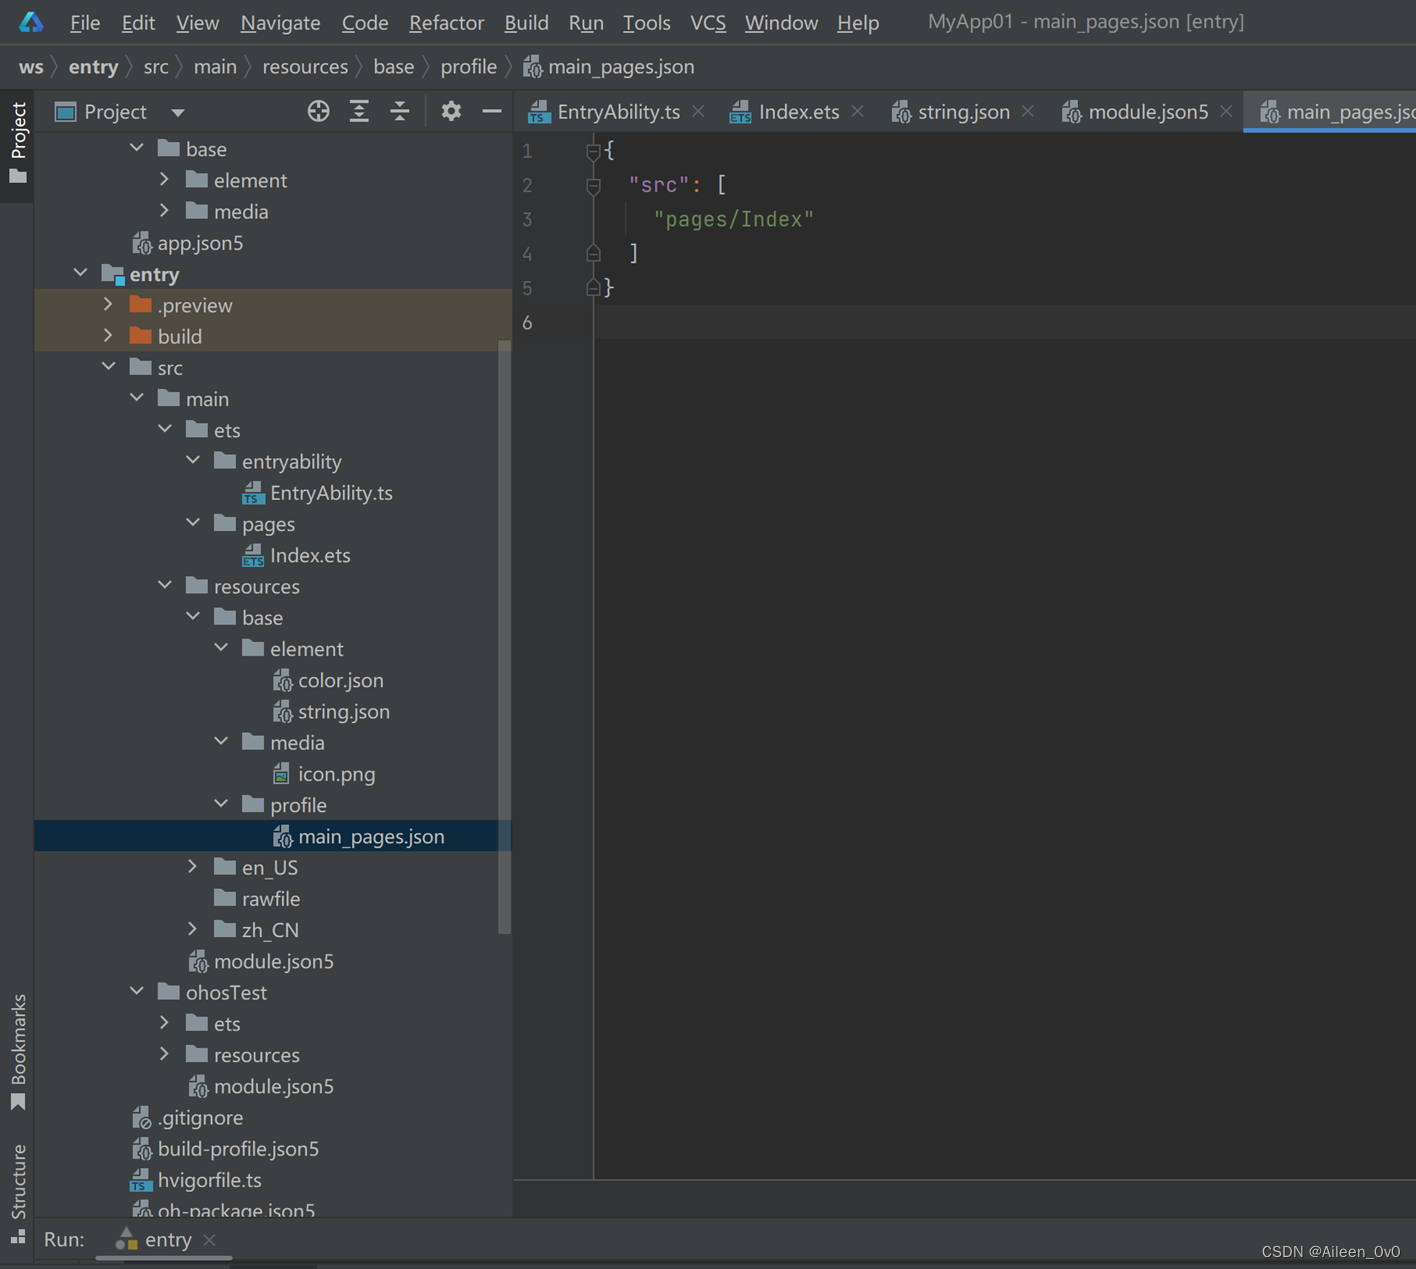This screenshot has height=1269, width=1416.
Task: Expand the .preview folder
Action: [109, 305]
